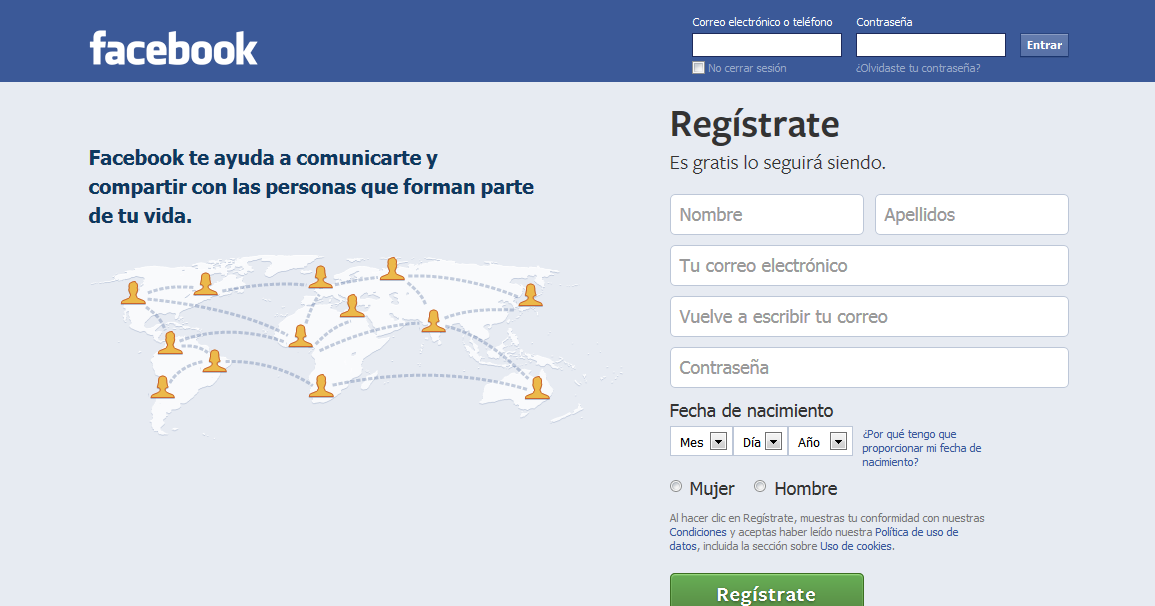The image size is (1155, 606).
Task: Click the Entrar login button
Action: tap(1044, 45)
